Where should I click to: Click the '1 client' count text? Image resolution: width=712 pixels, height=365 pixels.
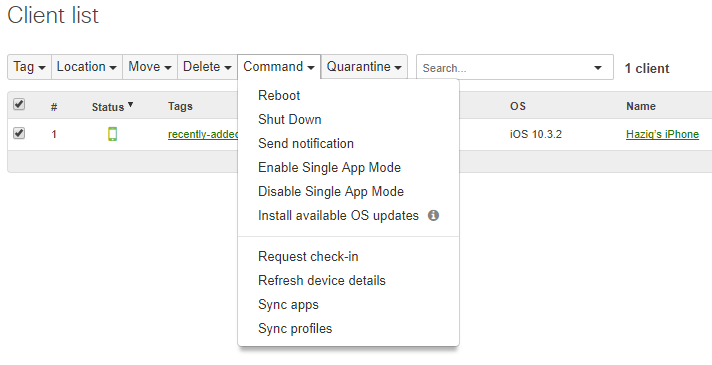click(647, 69)
